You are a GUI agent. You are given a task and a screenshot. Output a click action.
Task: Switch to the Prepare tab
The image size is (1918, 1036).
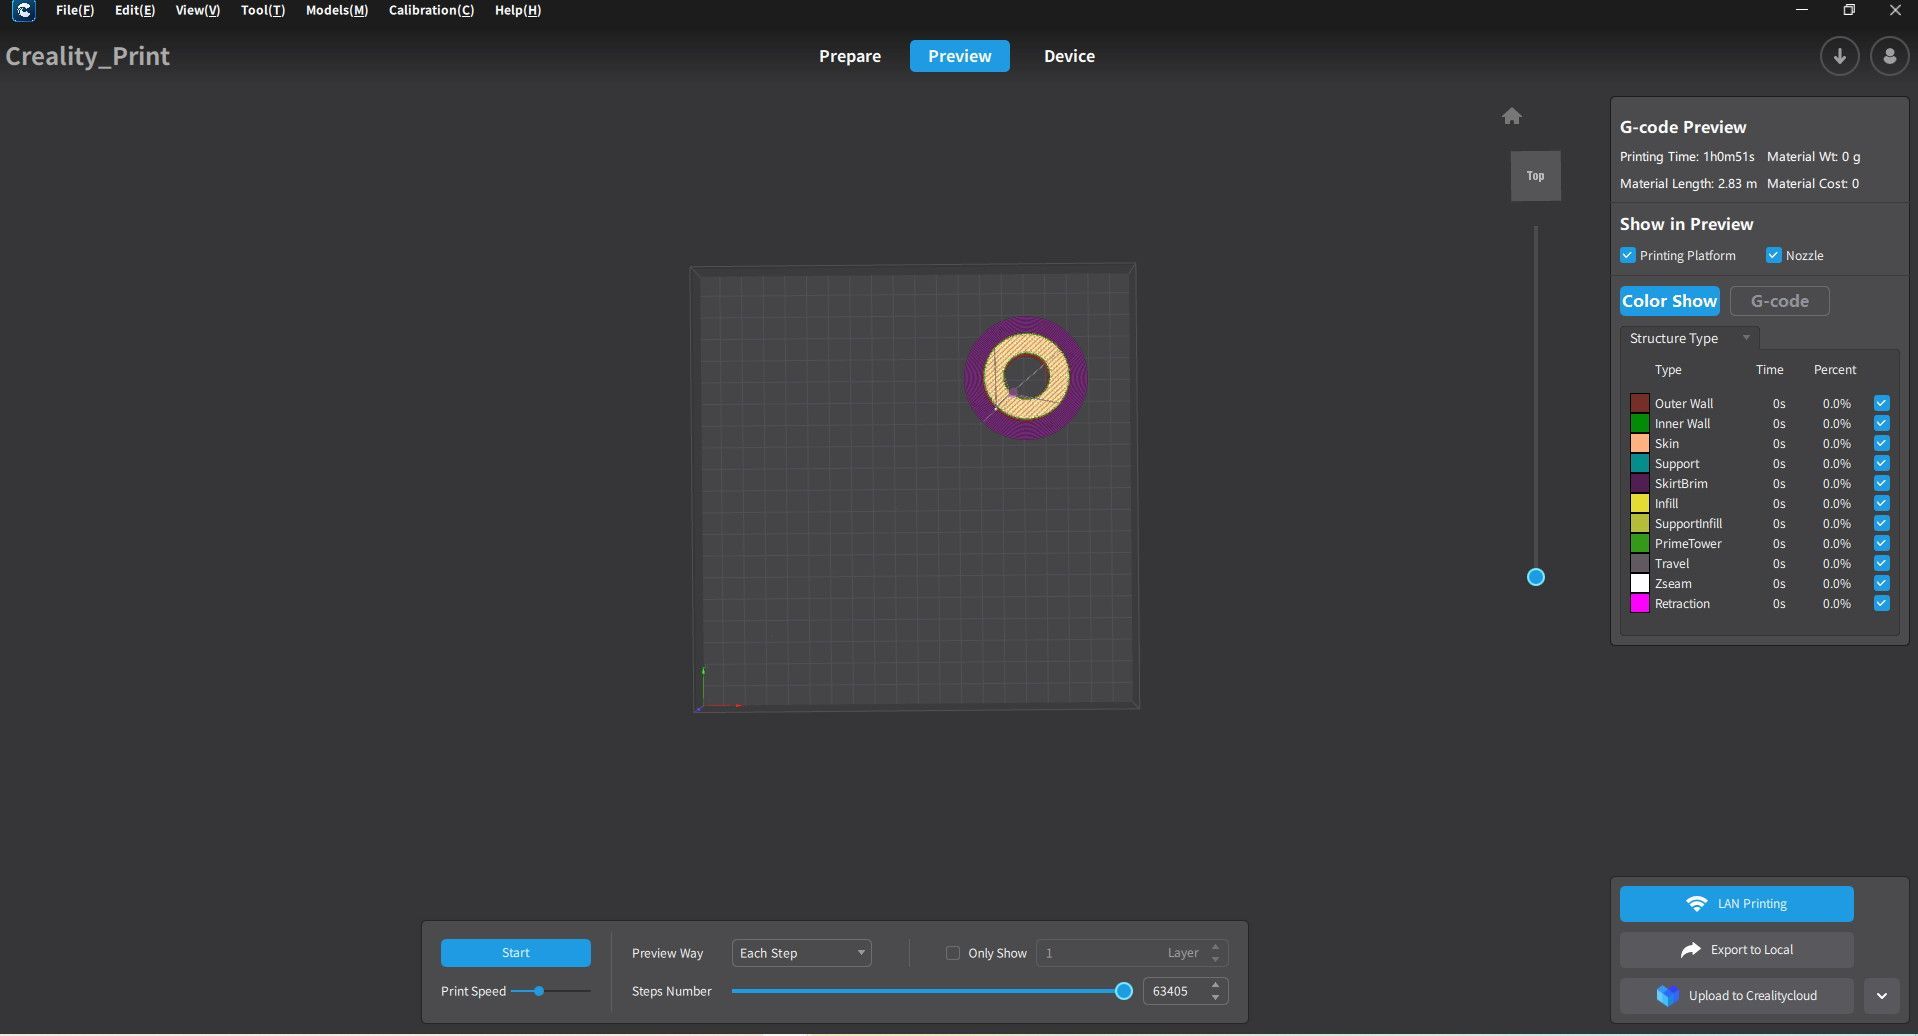(850, 56)
